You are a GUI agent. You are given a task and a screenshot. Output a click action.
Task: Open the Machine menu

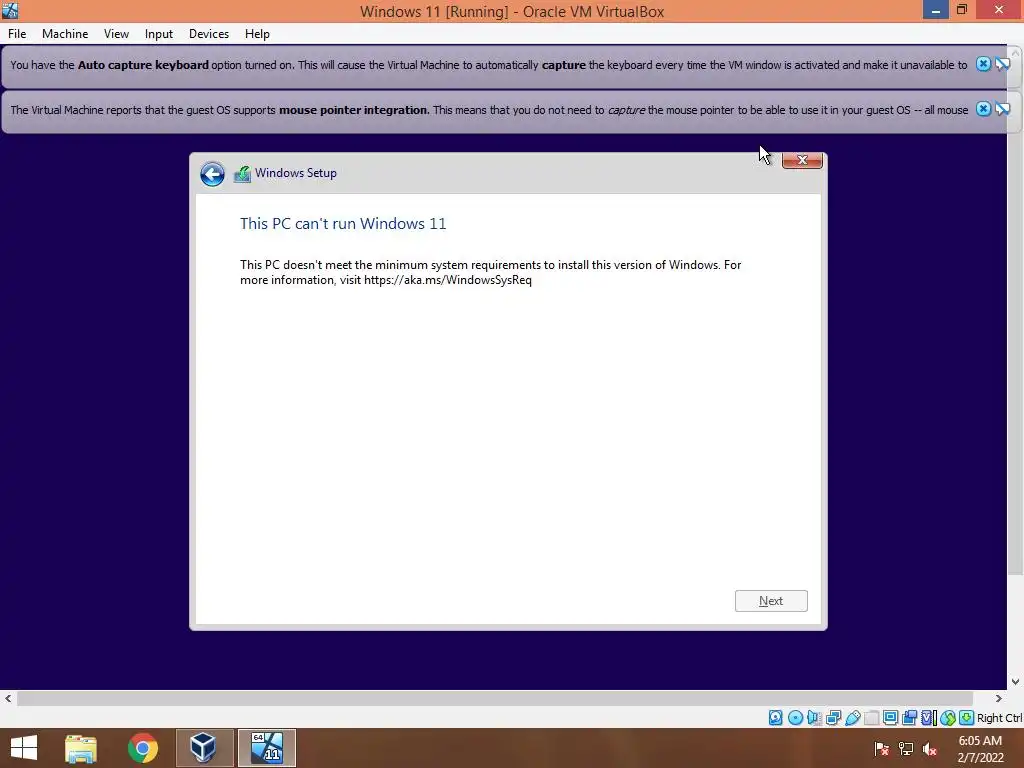tap(65, 34)
